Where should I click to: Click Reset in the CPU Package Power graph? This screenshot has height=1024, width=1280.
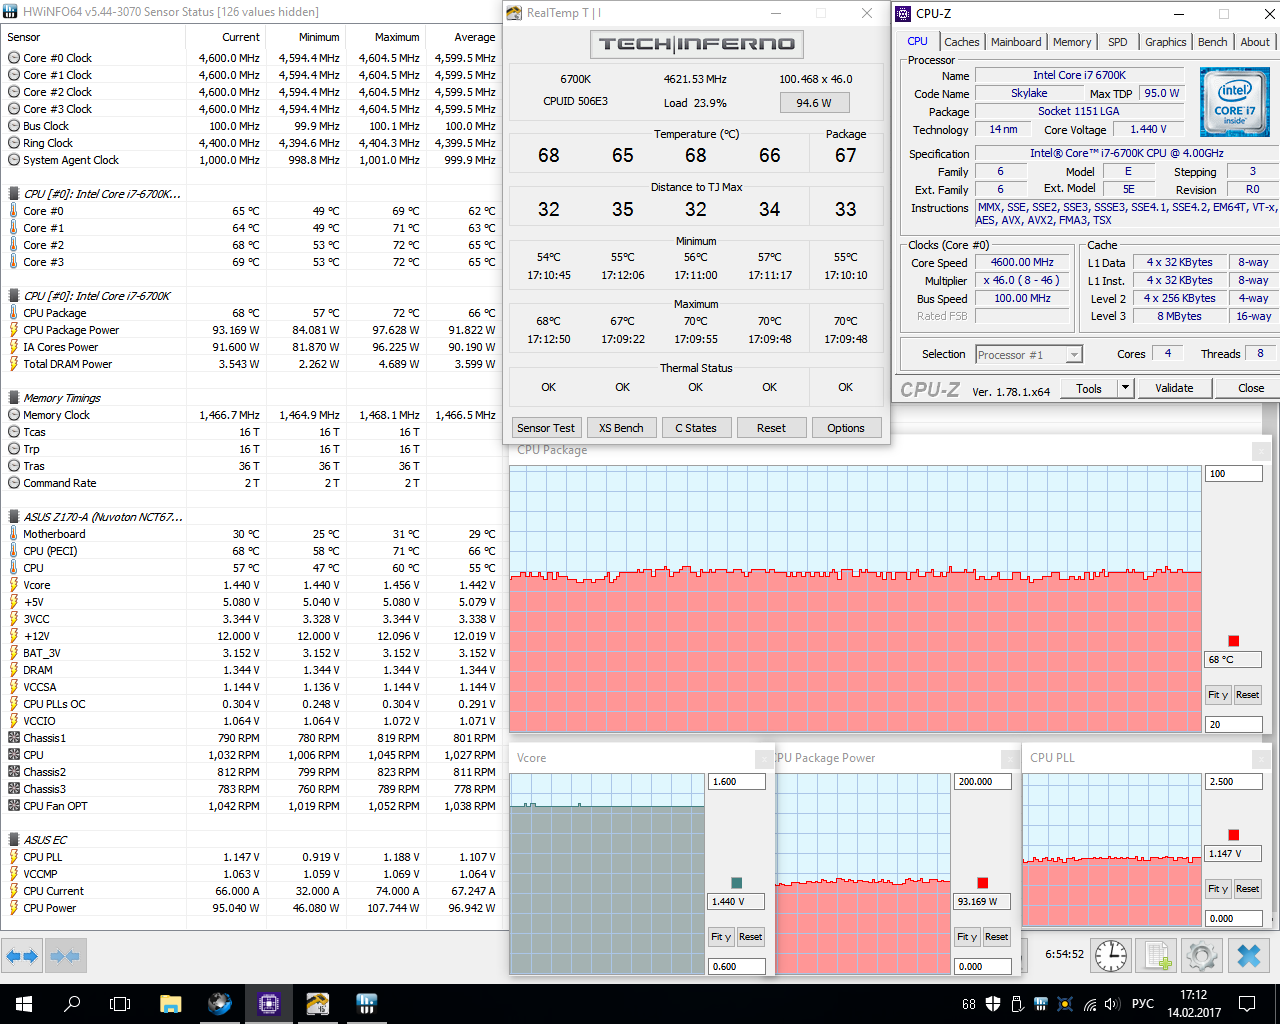(x=997, y=937)
